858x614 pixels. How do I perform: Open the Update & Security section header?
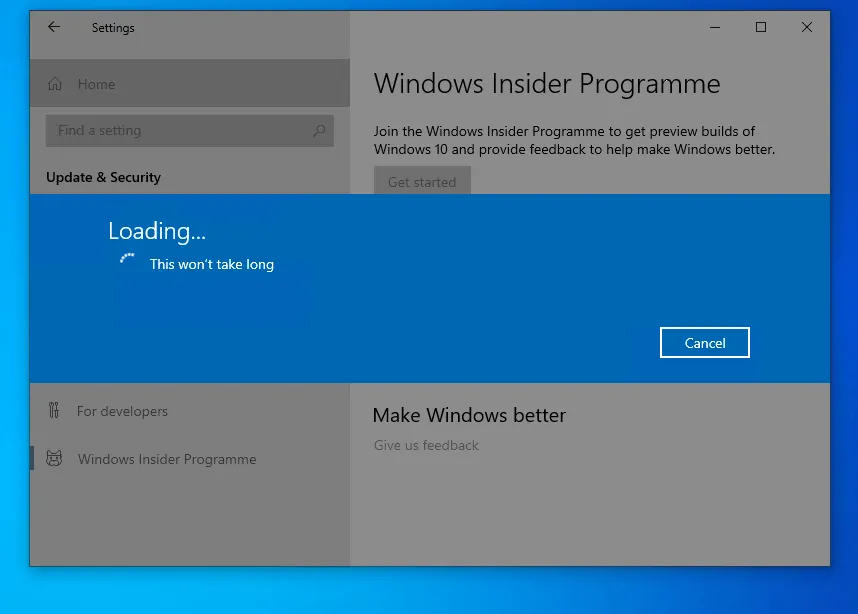(103, 177)
